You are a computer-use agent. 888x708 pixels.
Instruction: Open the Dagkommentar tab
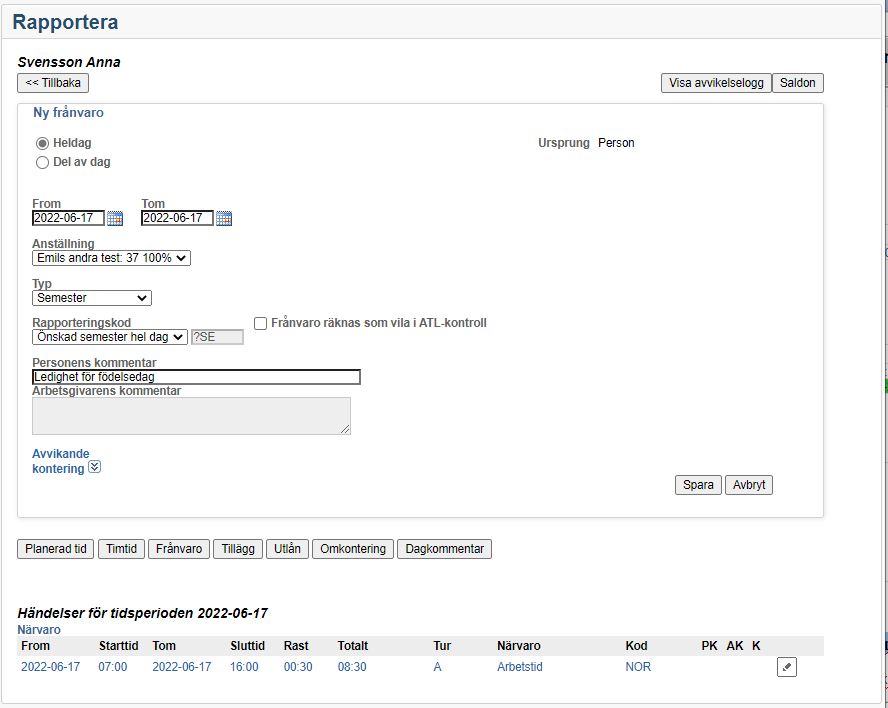pyautogui.click(x=444, y=549)
